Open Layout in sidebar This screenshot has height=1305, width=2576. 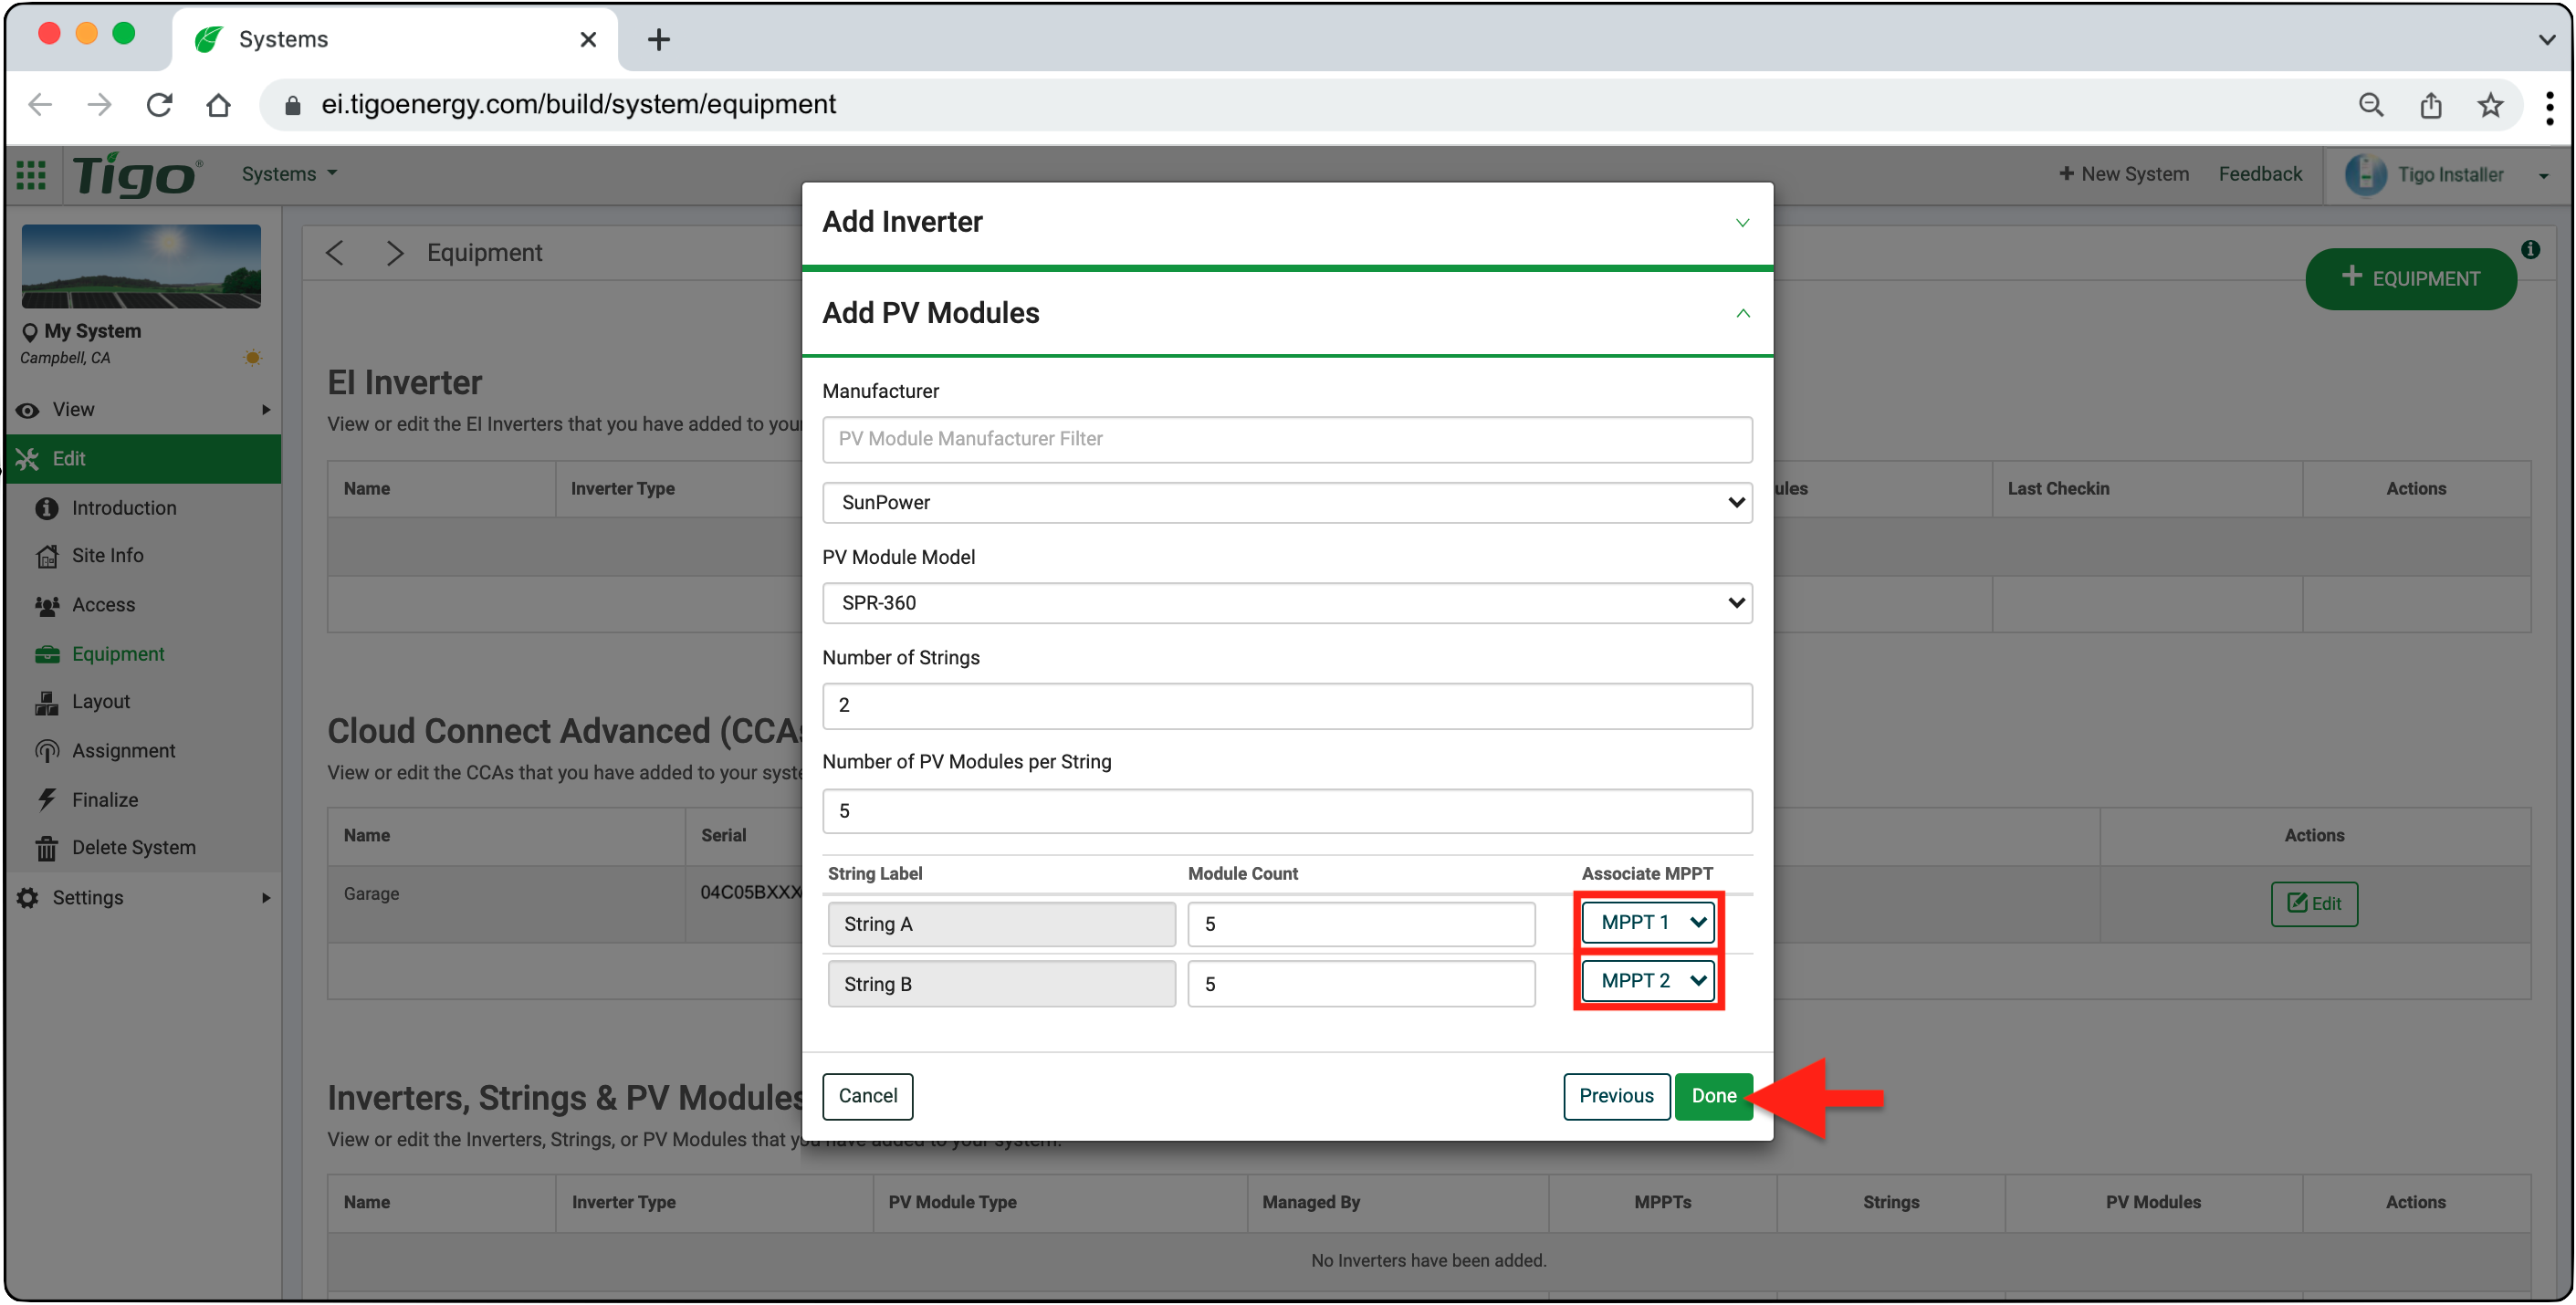click(100, 701)
